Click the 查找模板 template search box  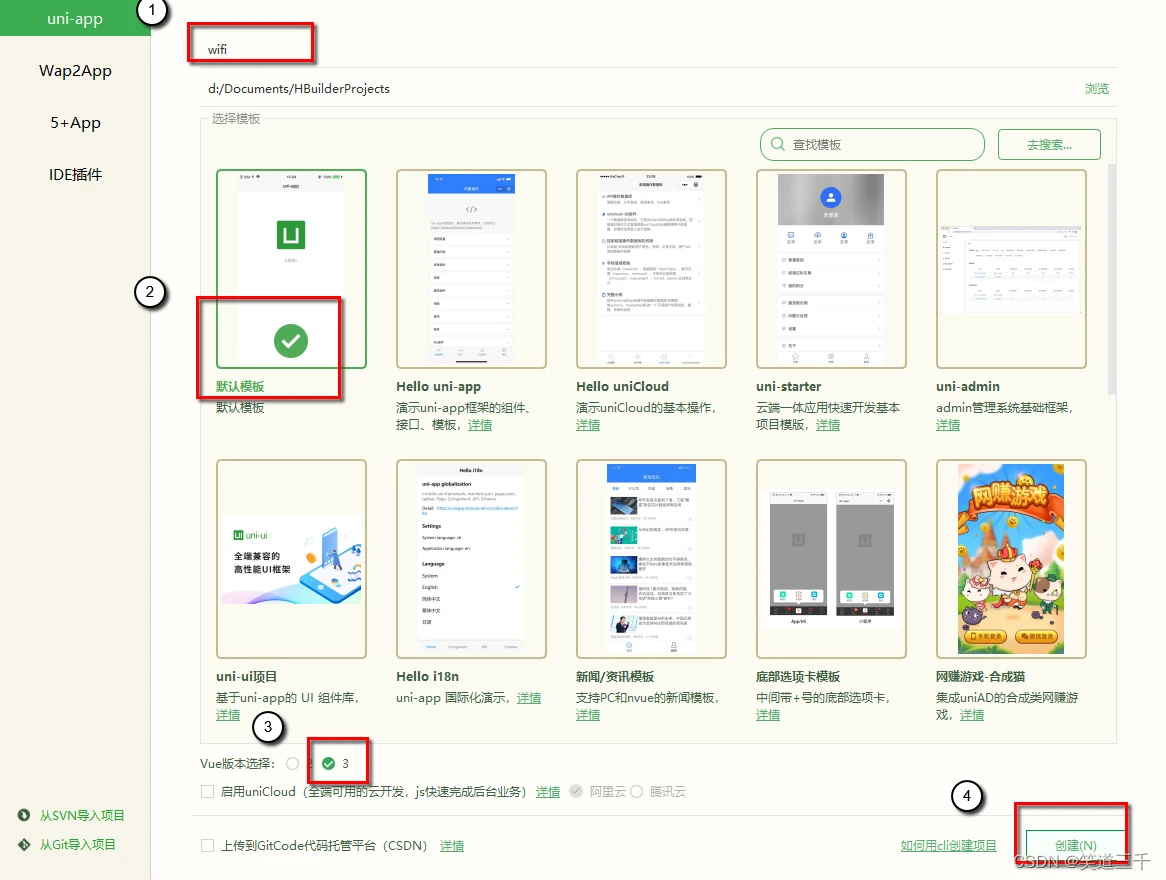[872, 144]
